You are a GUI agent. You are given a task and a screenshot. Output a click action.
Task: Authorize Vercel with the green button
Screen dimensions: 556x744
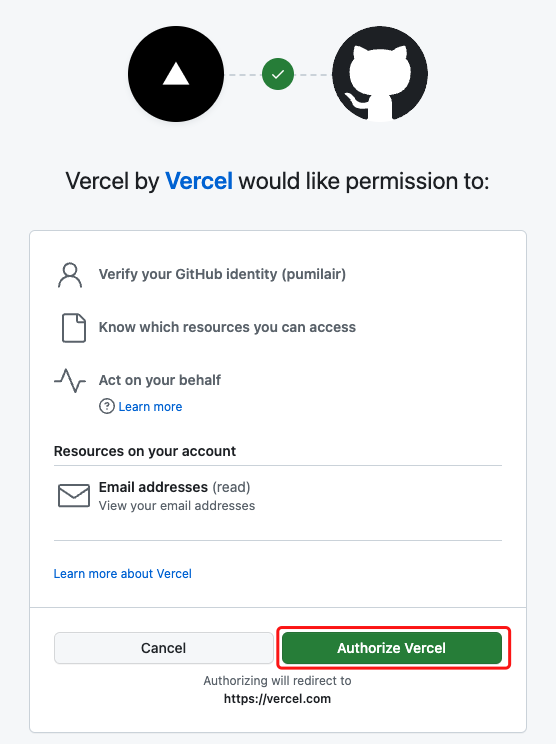click(392, 648)
